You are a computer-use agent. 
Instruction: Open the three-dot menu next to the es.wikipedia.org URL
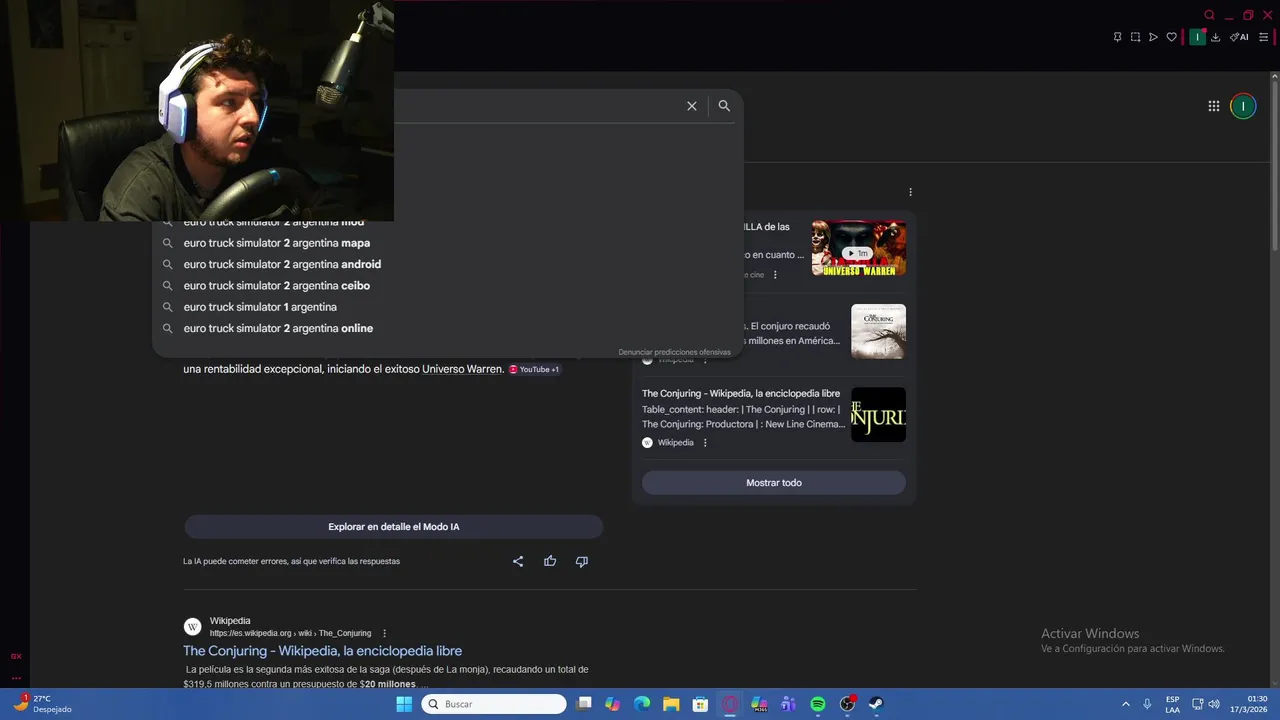(384, 633)
